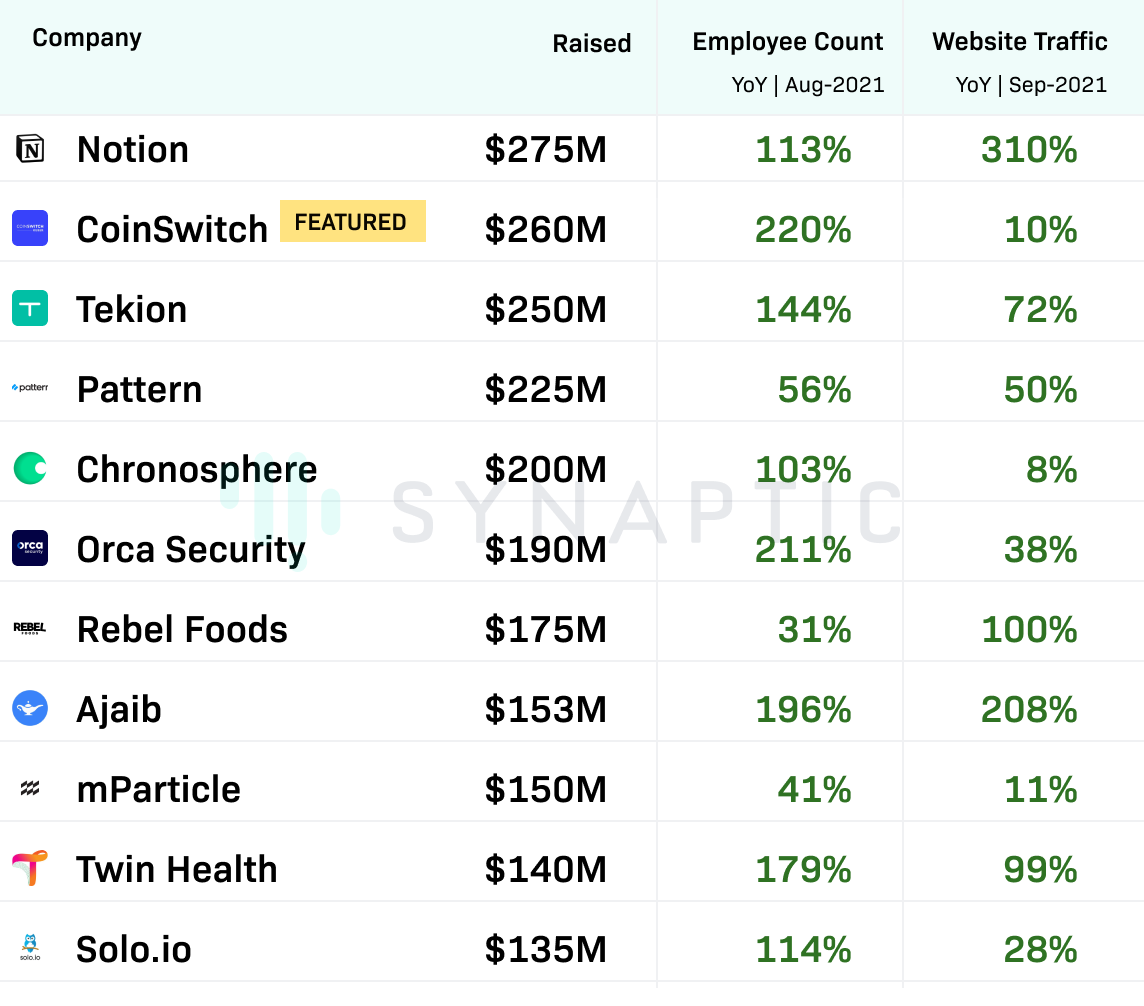Click Rebel Foods' 100% website traffic
Viewport: 1144px width, 1006px height.
(1029, 630)
